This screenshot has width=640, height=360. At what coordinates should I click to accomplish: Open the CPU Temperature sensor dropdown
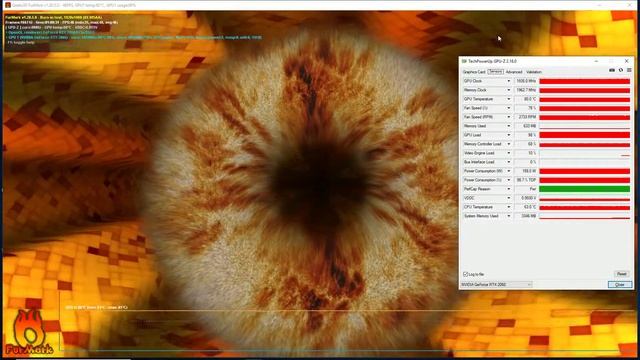509,207
